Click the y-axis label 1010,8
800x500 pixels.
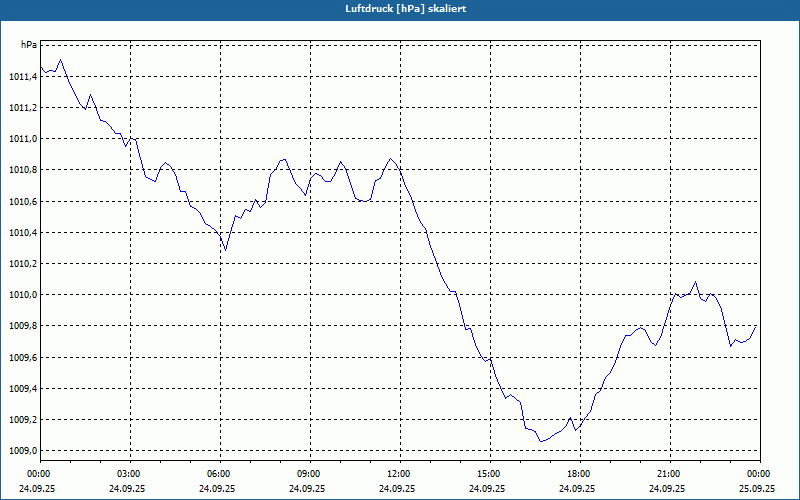point(23,170)
